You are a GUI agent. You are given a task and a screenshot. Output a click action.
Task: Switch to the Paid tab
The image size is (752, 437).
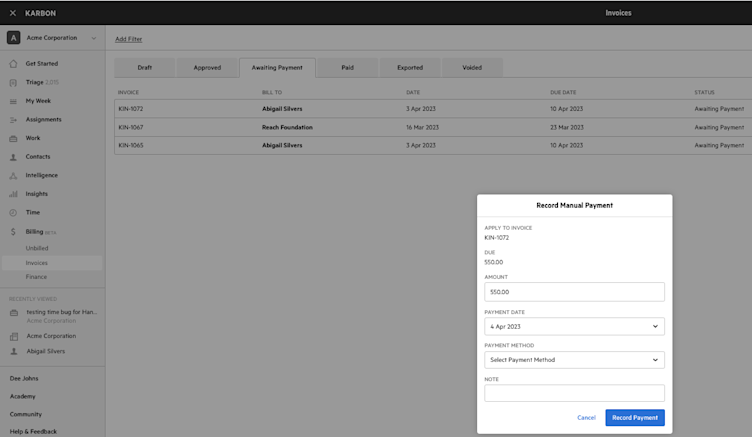(347, 68)
